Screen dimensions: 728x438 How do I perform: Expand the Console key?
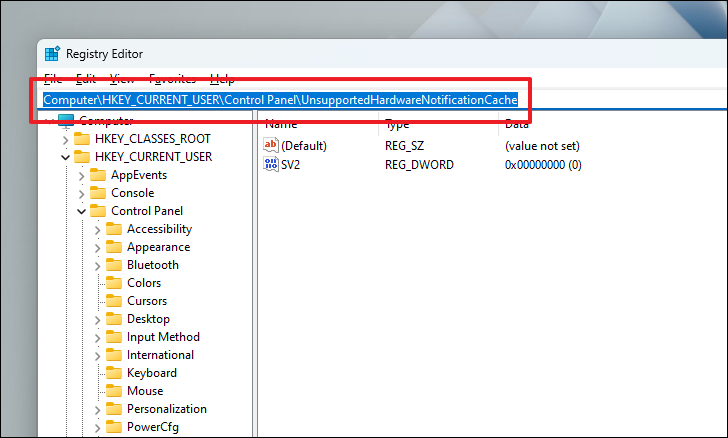point(81,193)
